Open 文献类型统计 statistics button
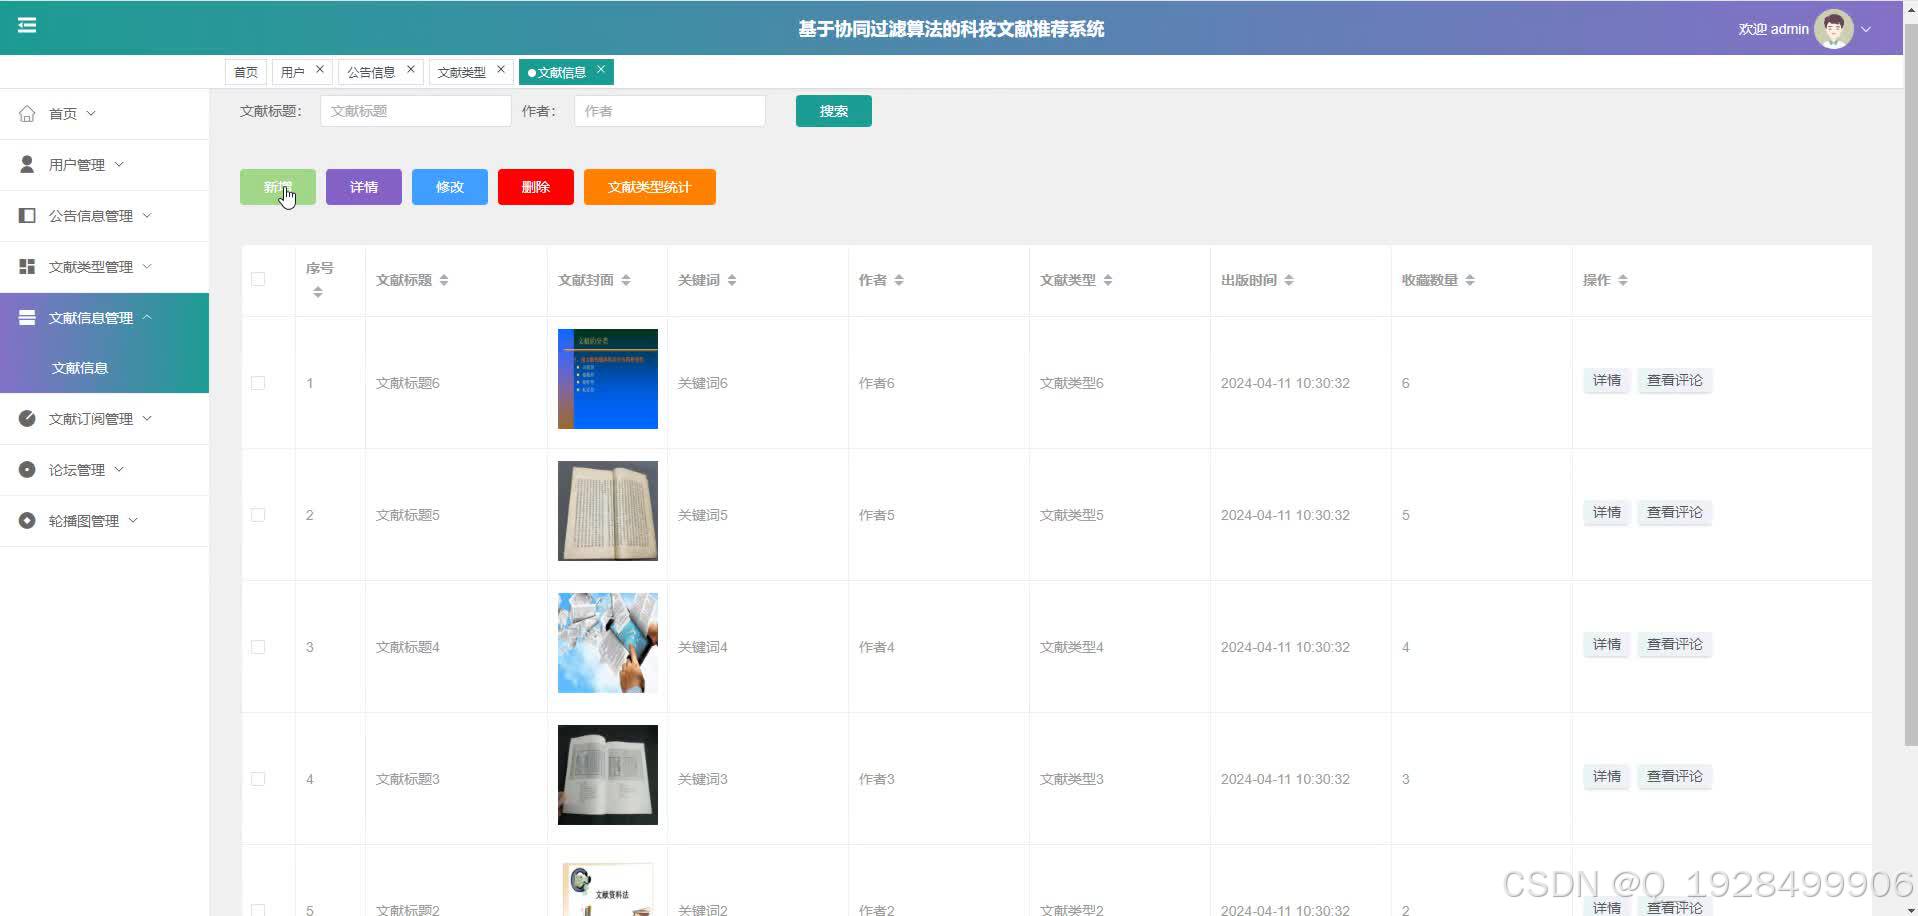Image resolution: width=1918 pixels, height=916 pixels. pyautogui.click(x=650, y=187)
